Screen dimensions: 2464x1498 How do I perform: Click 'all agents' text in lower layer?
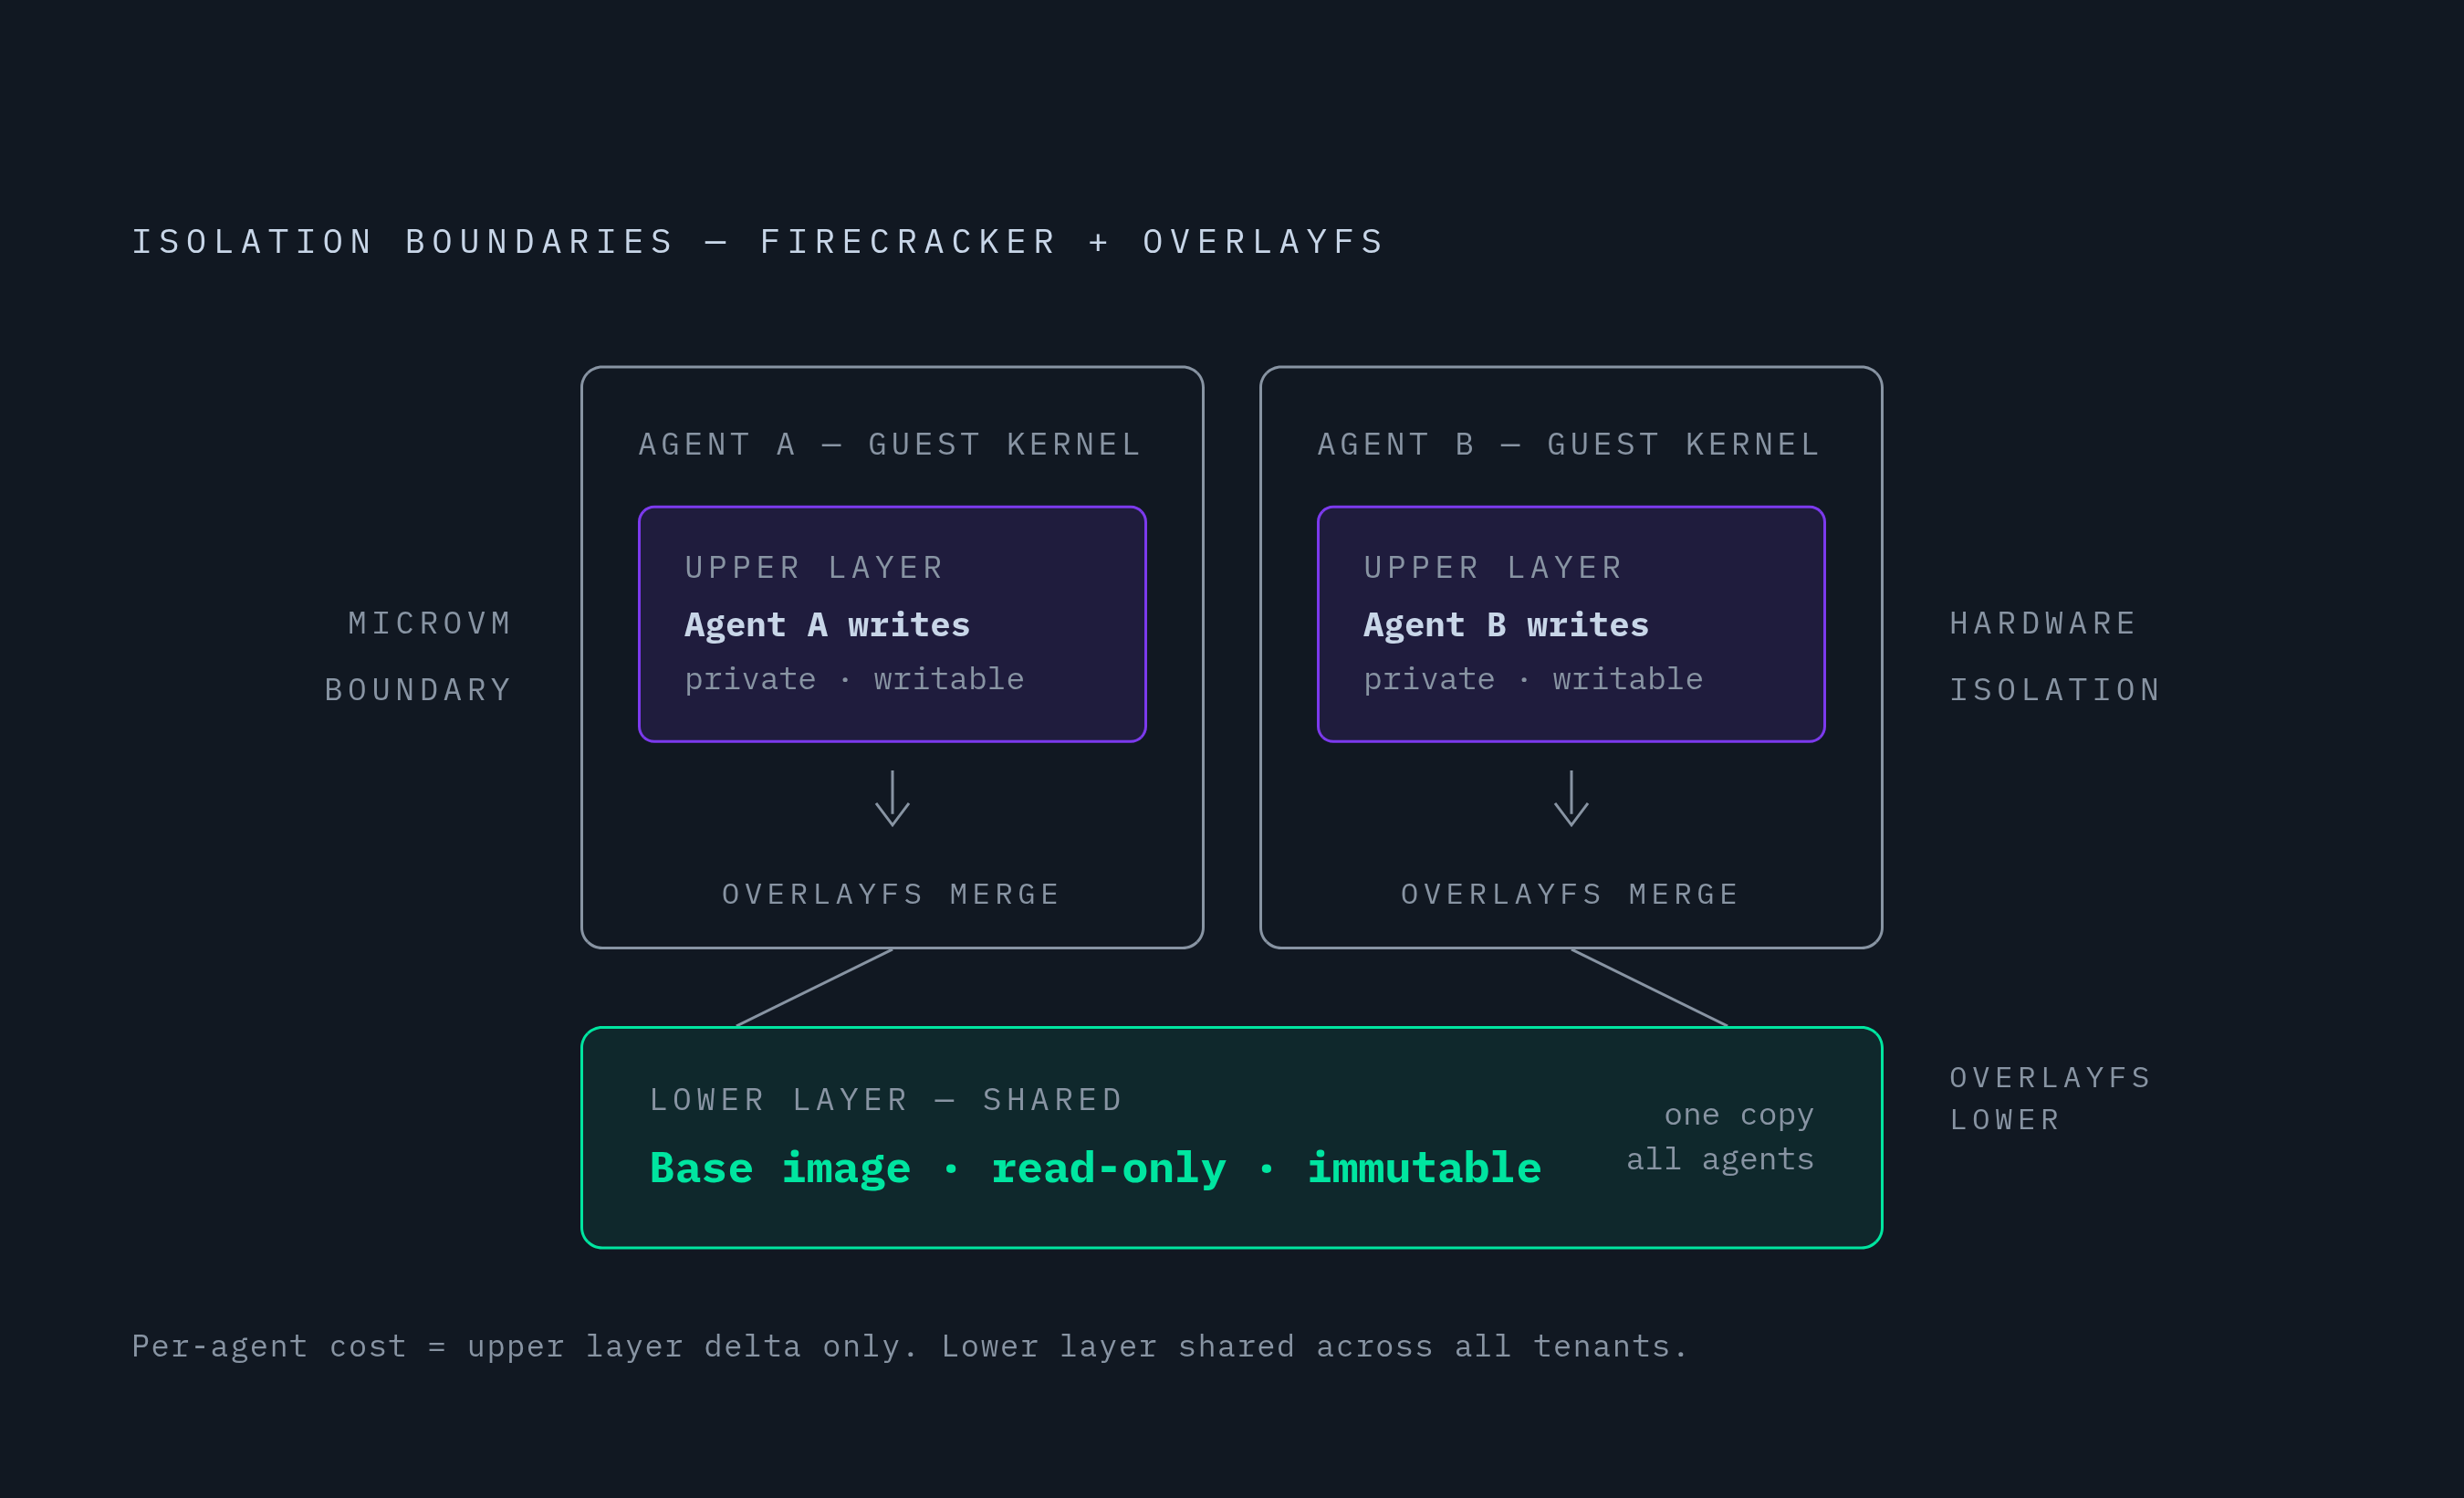(1720, 1159)
